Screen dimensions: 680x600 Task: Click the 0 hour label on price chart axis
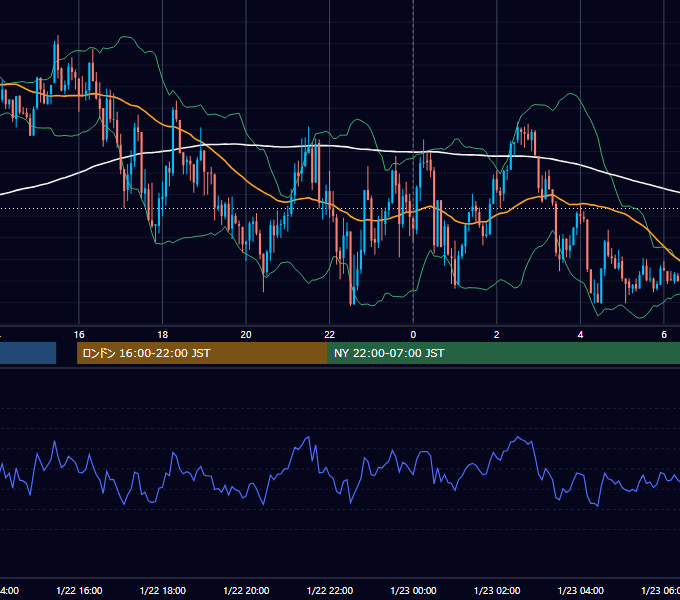tap(413, 334)
